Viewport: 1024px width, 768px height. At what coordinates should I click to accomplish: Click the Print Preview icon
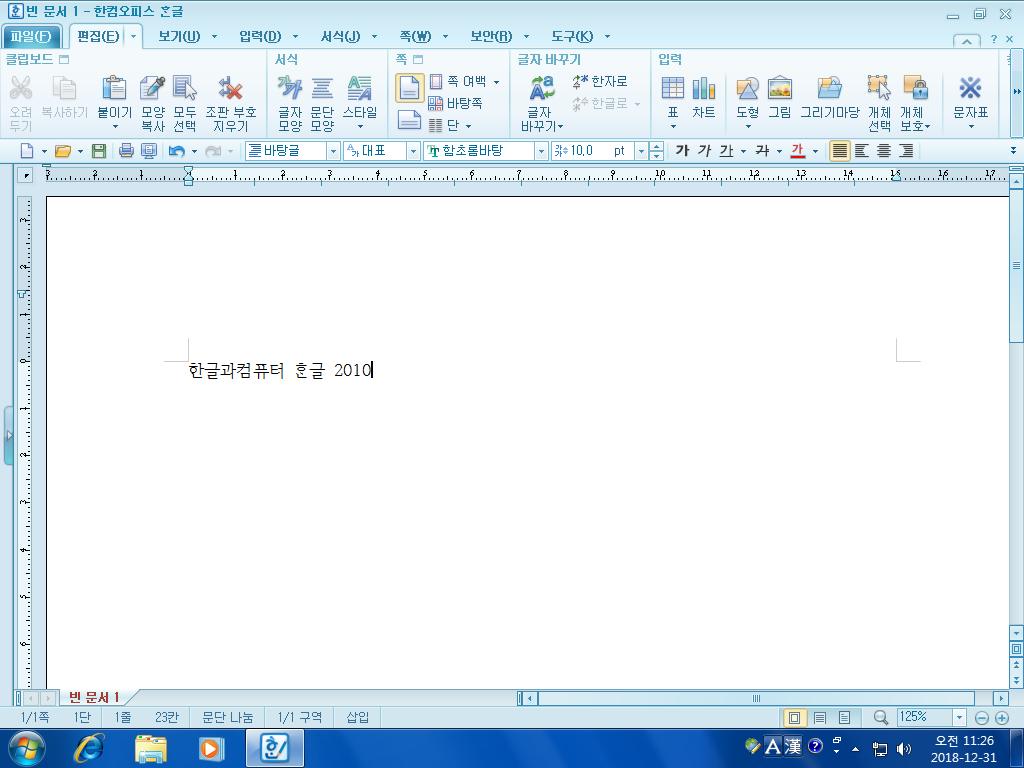(x=150, y=151)
